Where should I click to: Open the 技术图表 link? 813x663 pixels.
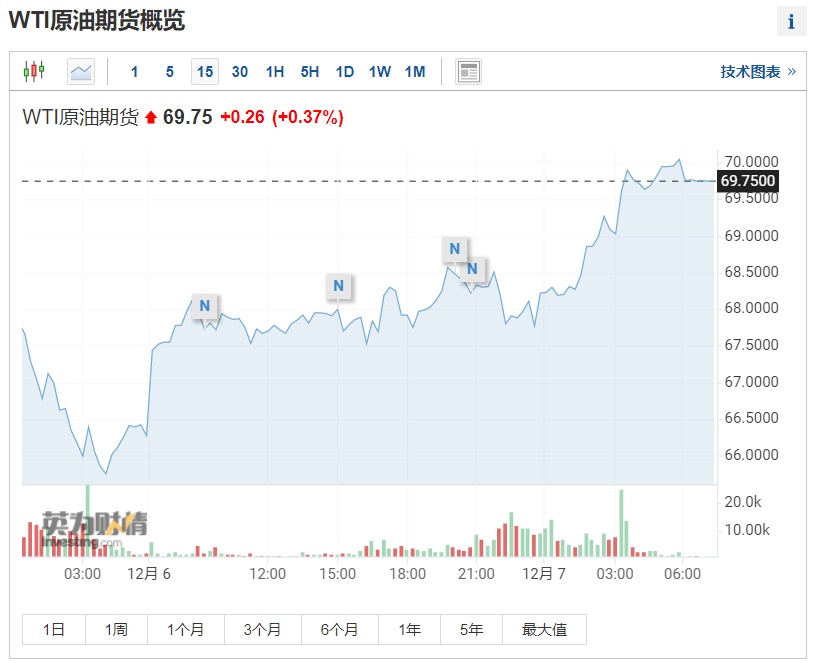pos(750,71)
